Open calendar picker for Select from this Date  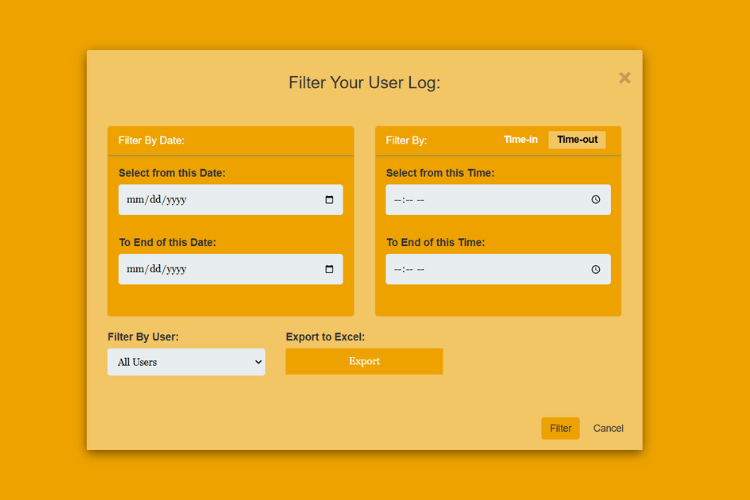329,200
